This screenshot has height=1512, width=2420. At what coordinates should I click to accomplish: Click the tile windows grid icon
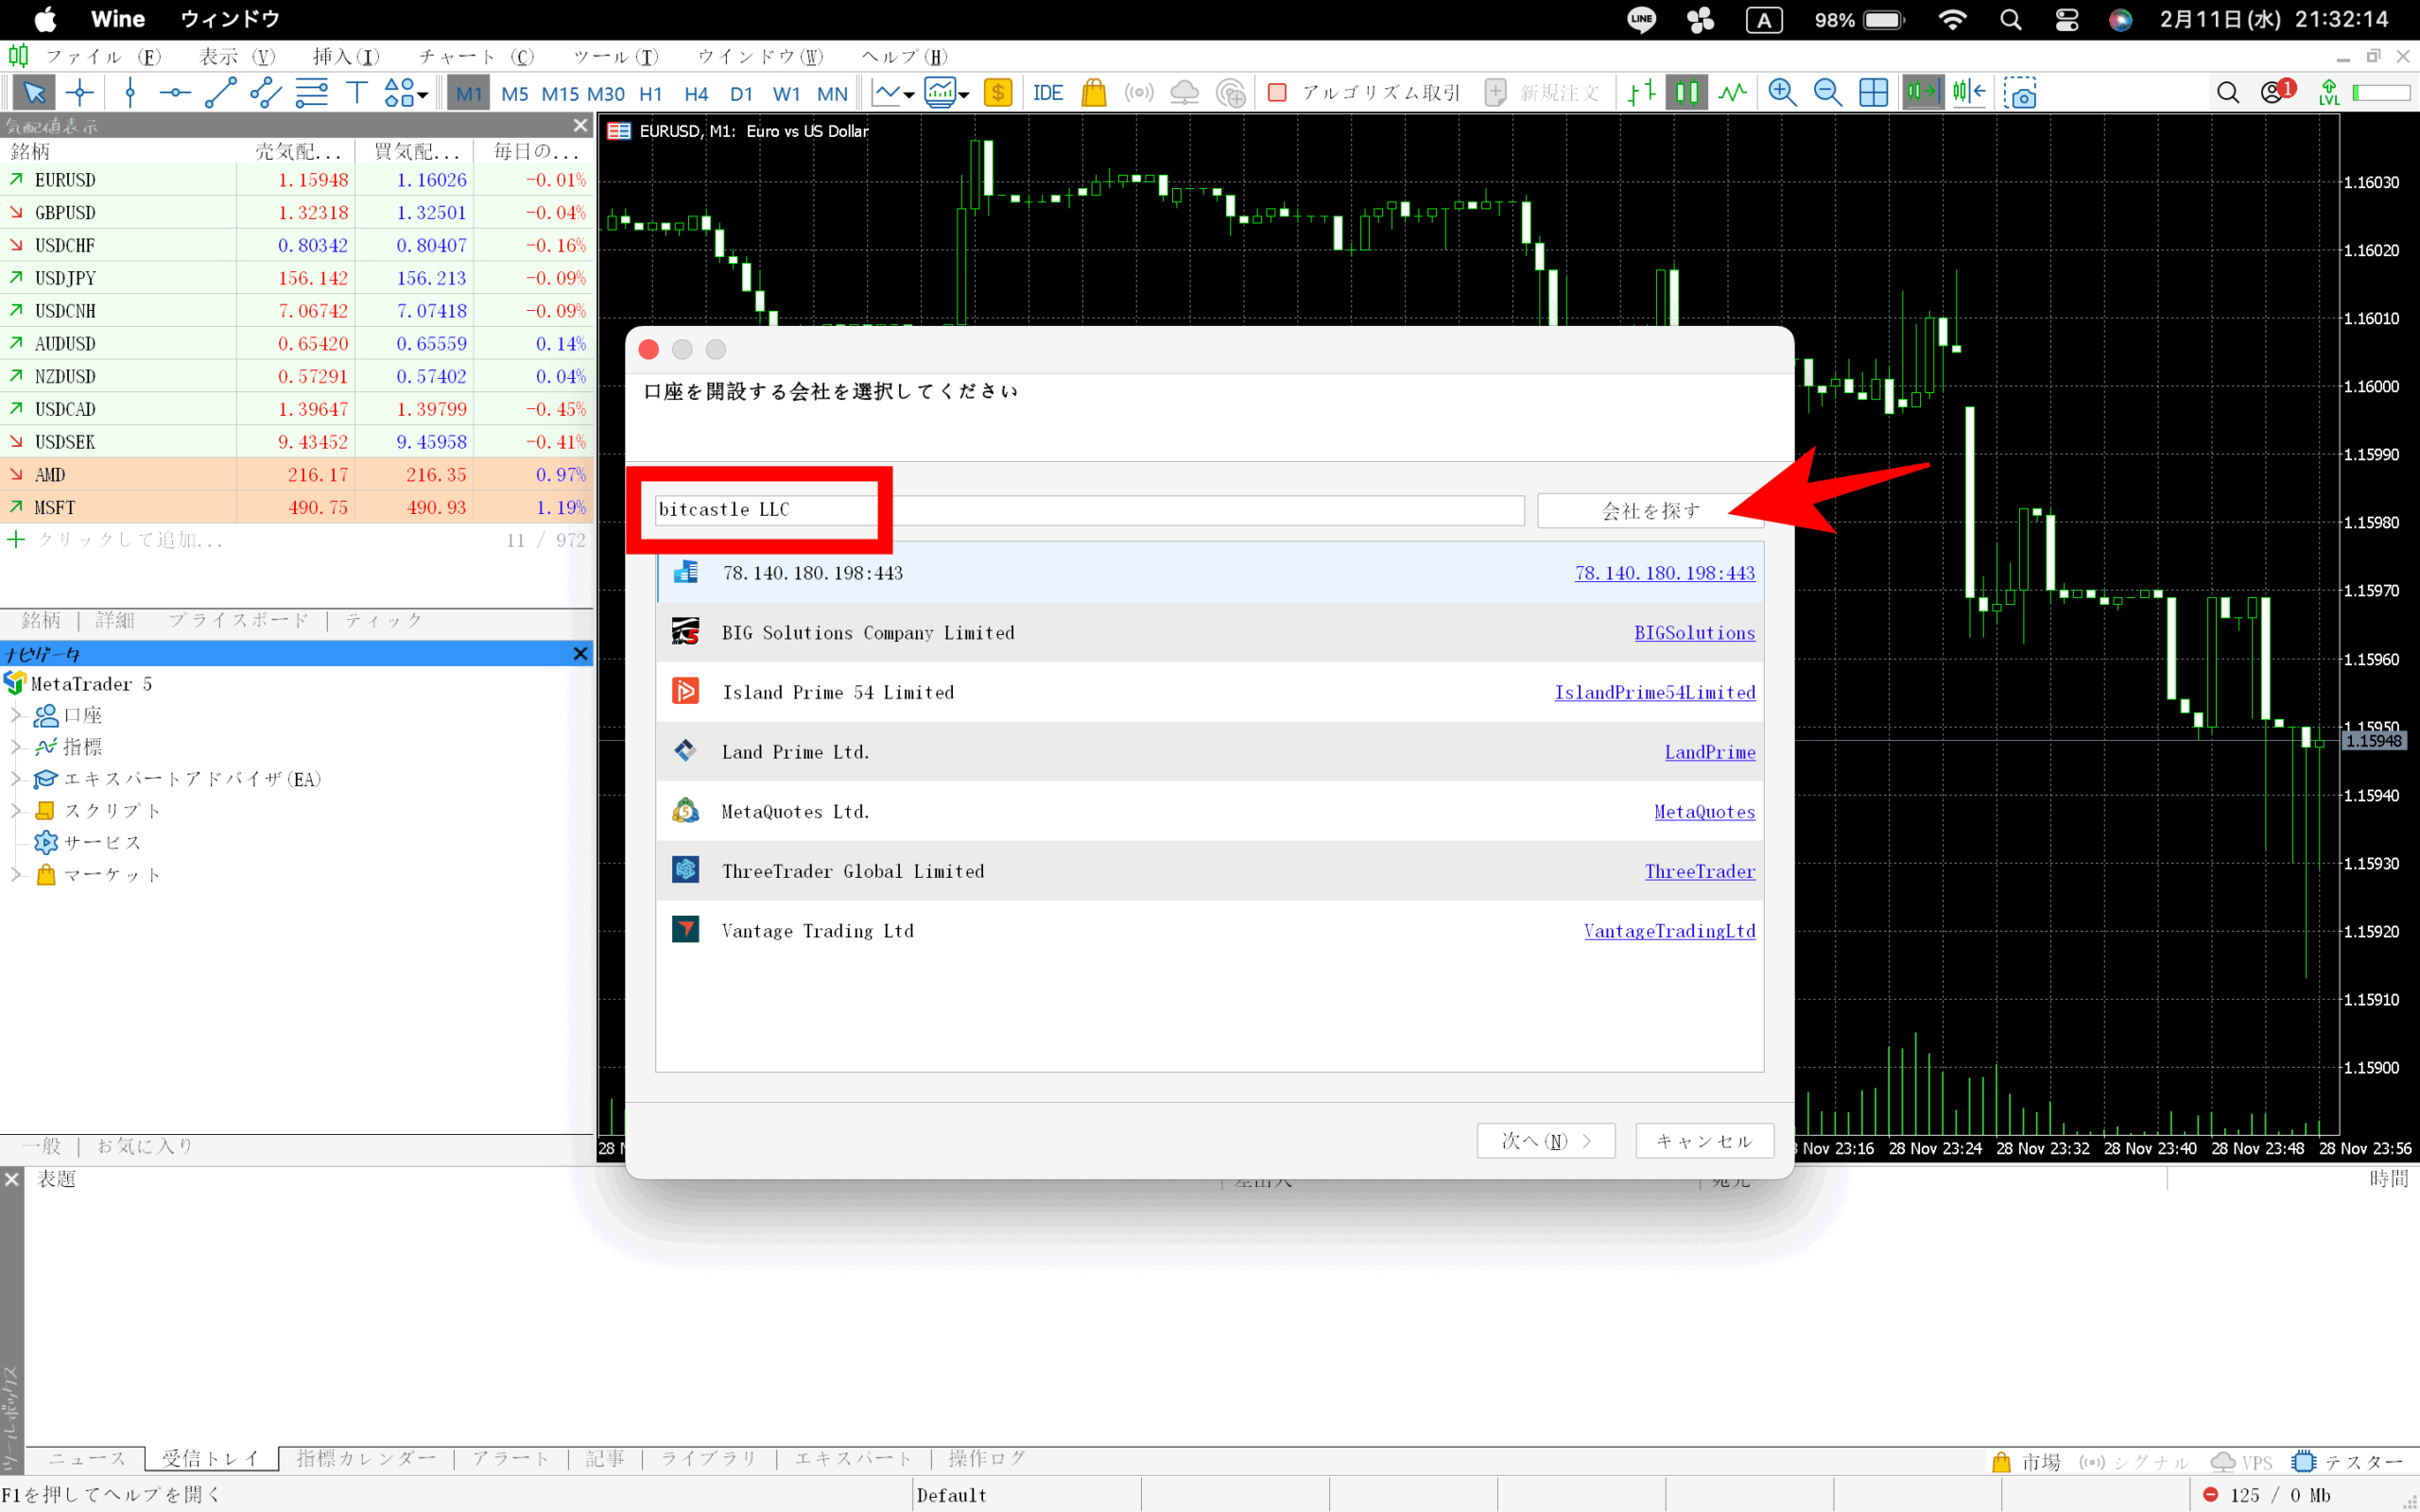1873,93
